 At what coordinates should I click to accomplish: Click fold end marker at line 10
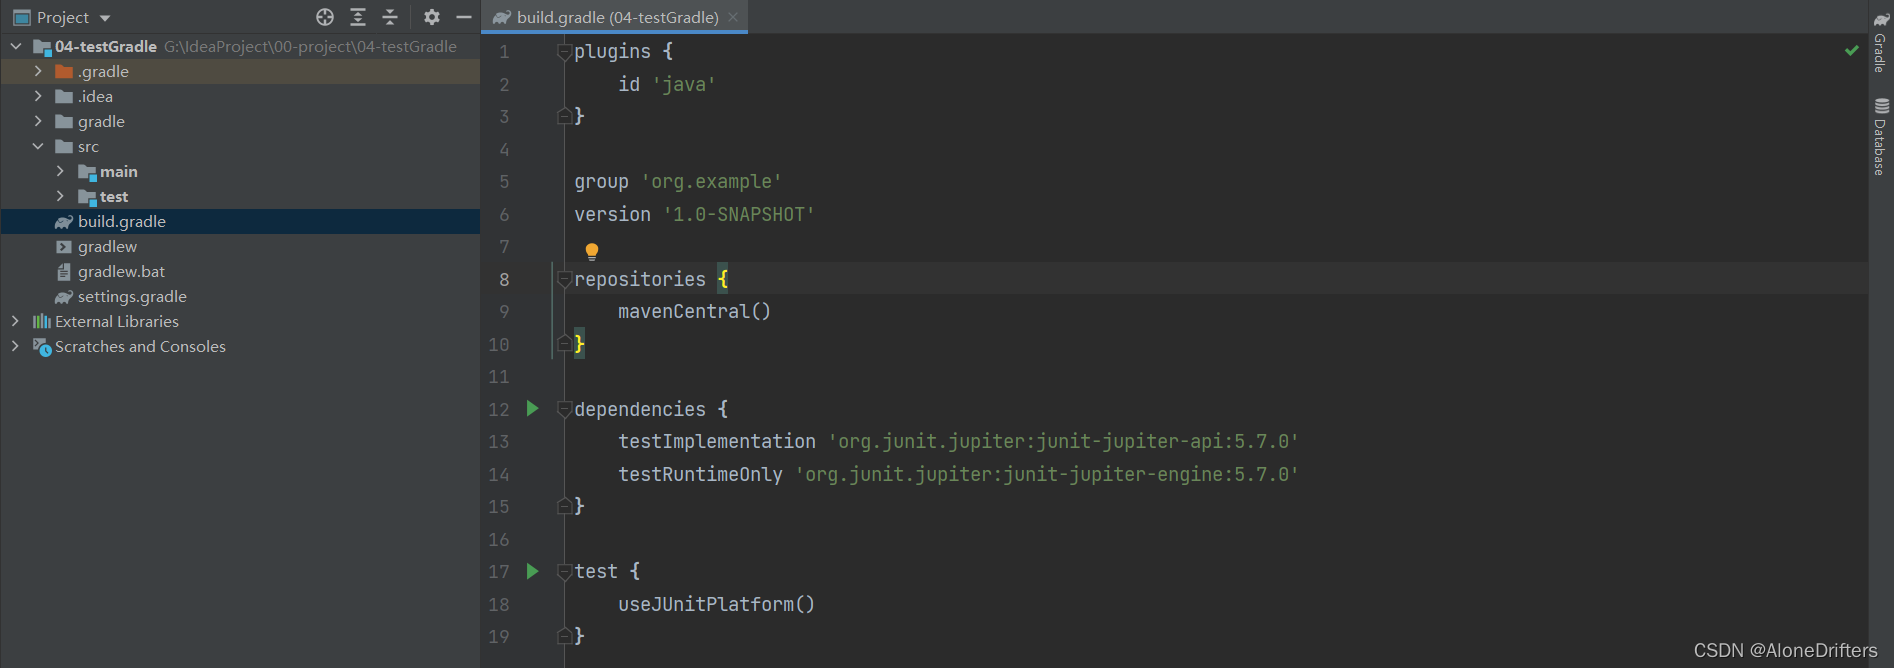click(x=564, y=344)
